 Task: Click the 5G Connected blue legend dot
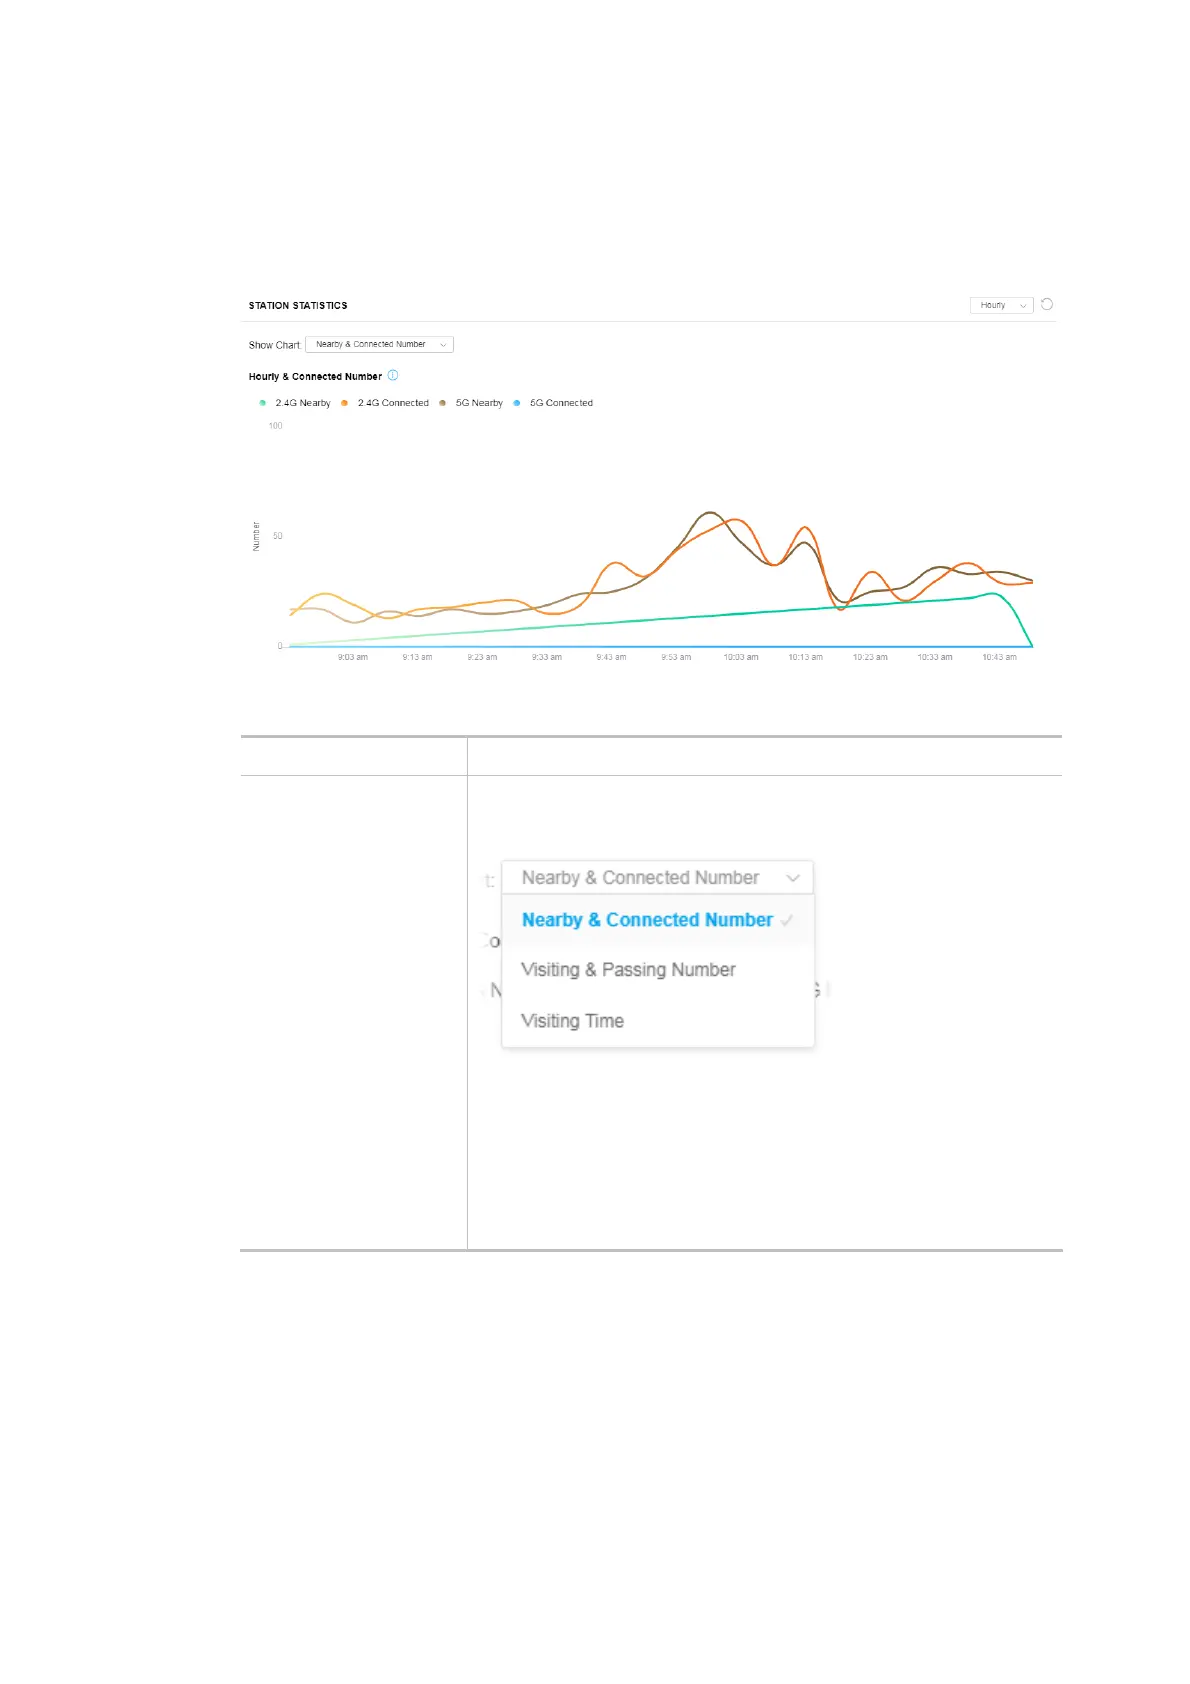click(x=517, y=403)
